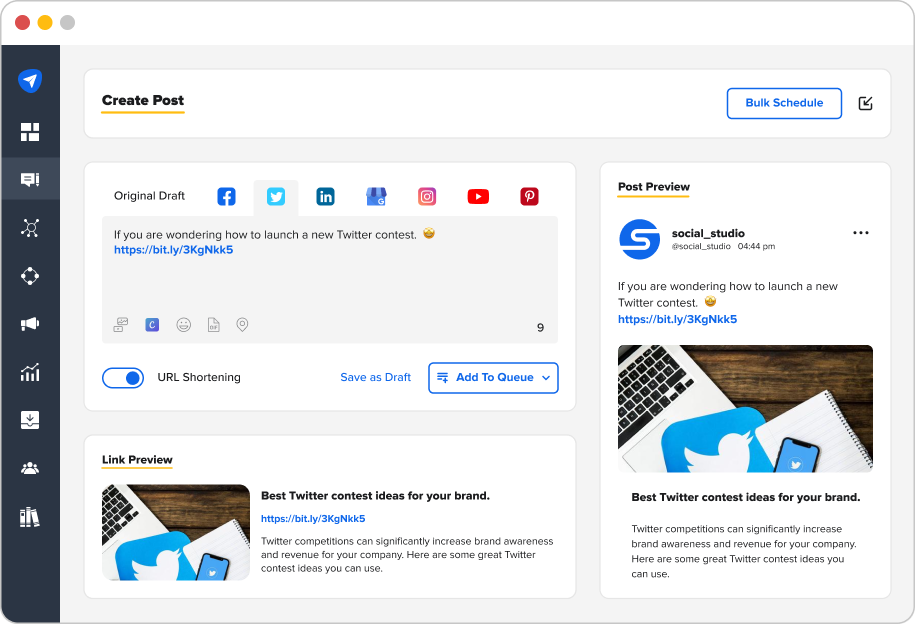Switch to the Original Draft tab
Screen dimensions: 915x625
(x=149, y=196)
